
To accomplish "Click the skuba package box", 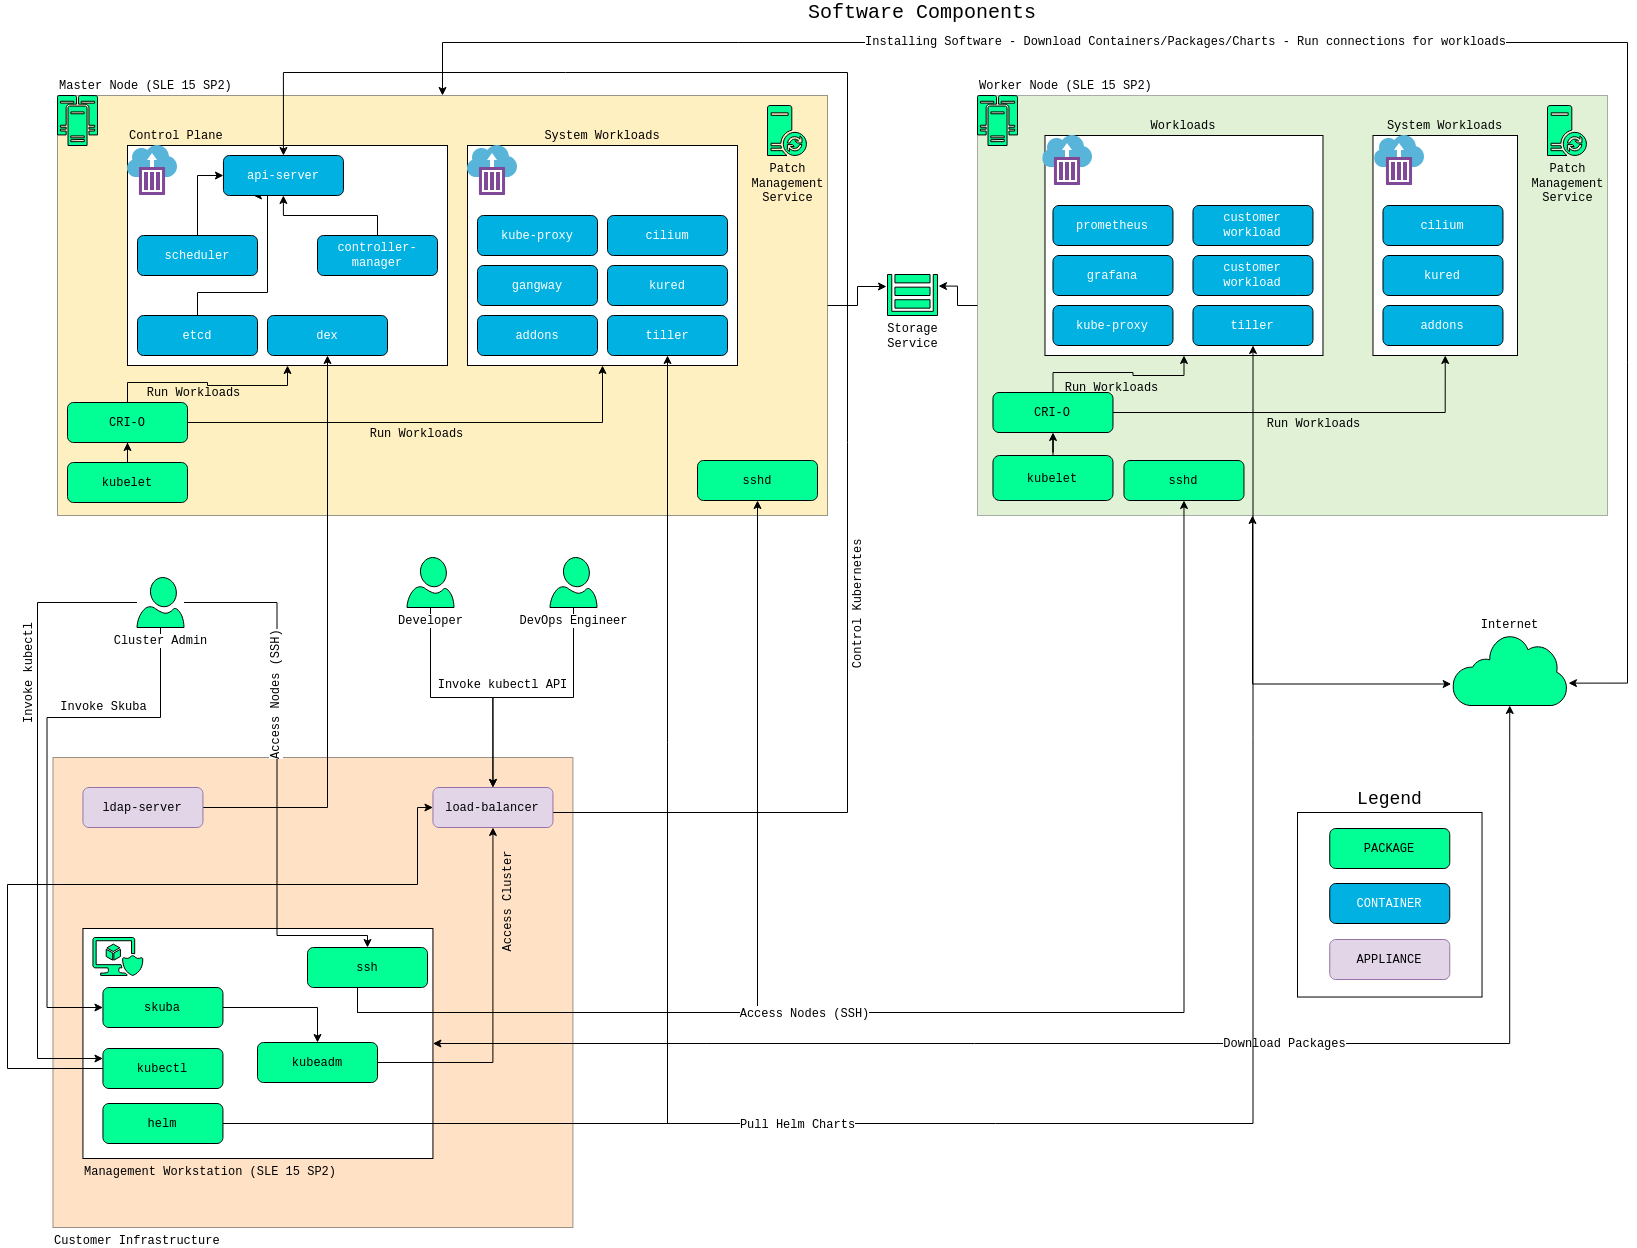I will click(x=162, y=1008).
